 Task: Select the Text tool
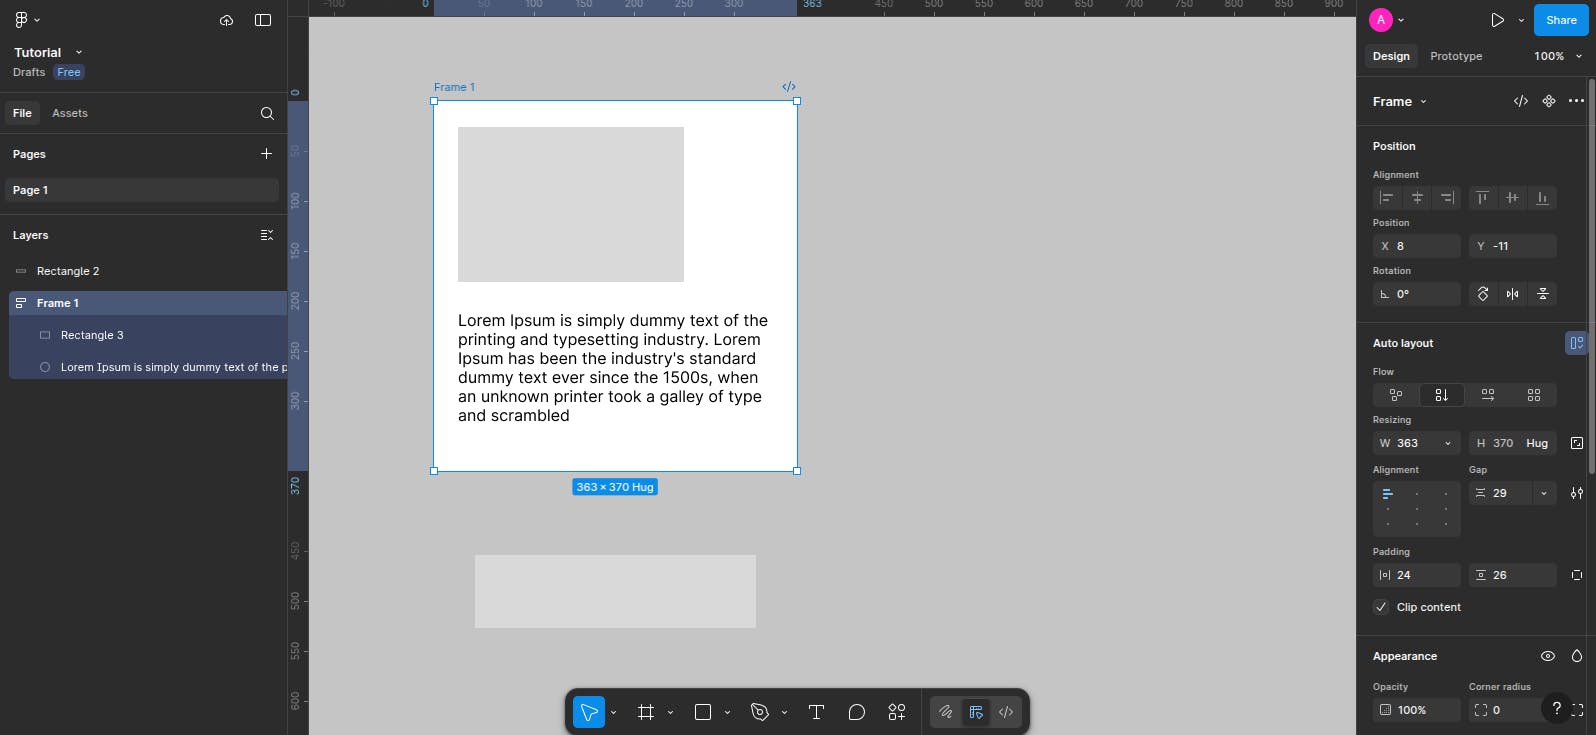click(x=816, y=712)
